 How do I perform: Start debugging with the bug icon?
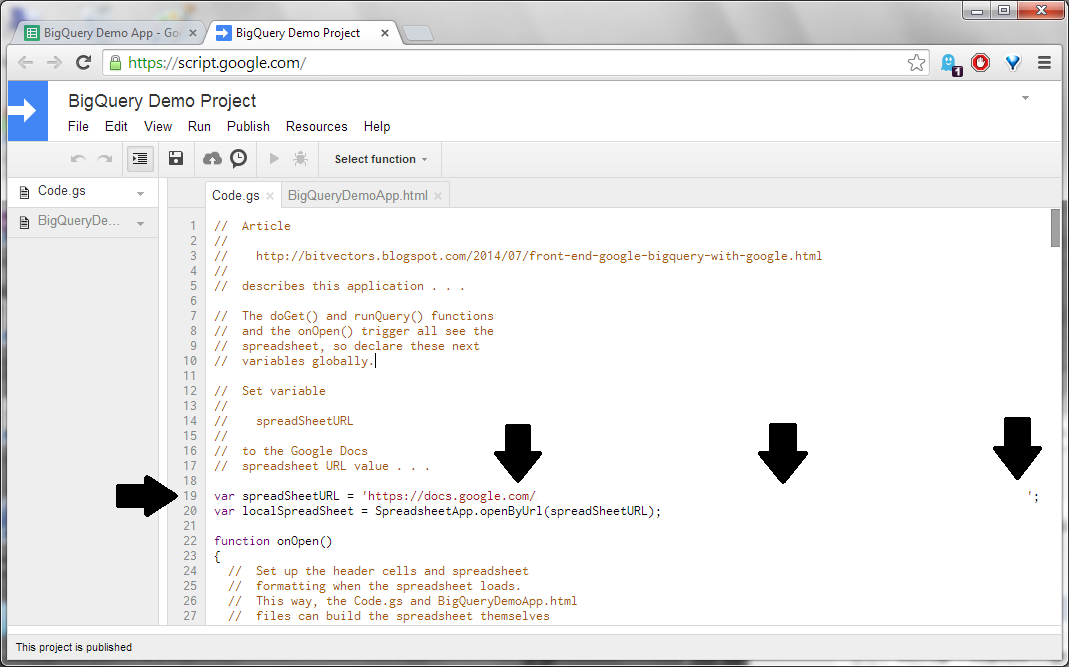(298, 158)
